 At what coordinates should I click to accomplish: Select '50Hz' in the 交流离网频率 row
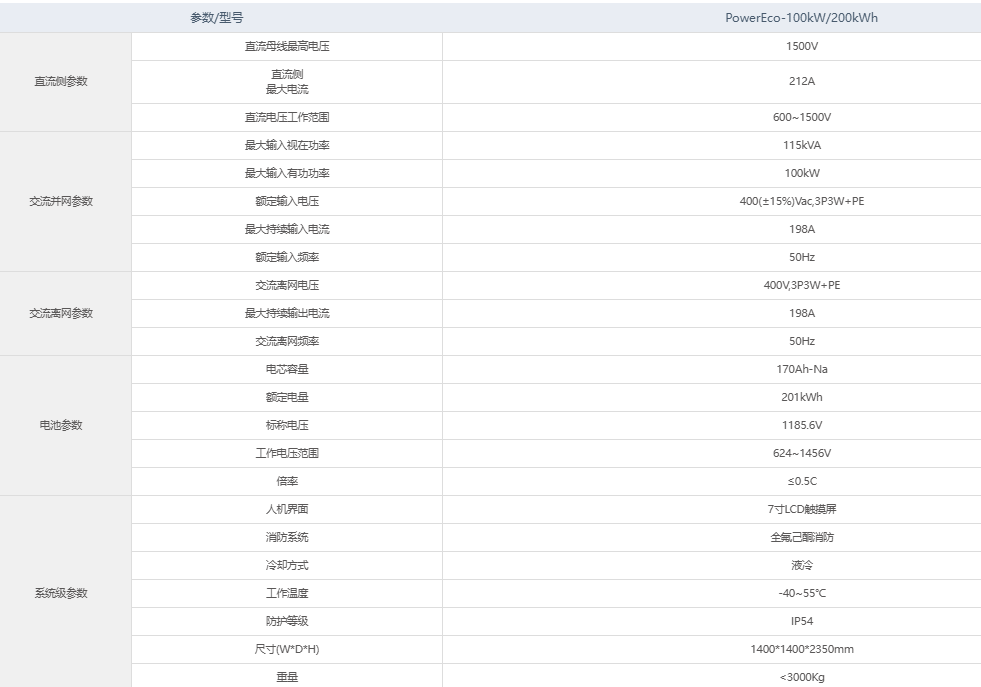point(802,342)
